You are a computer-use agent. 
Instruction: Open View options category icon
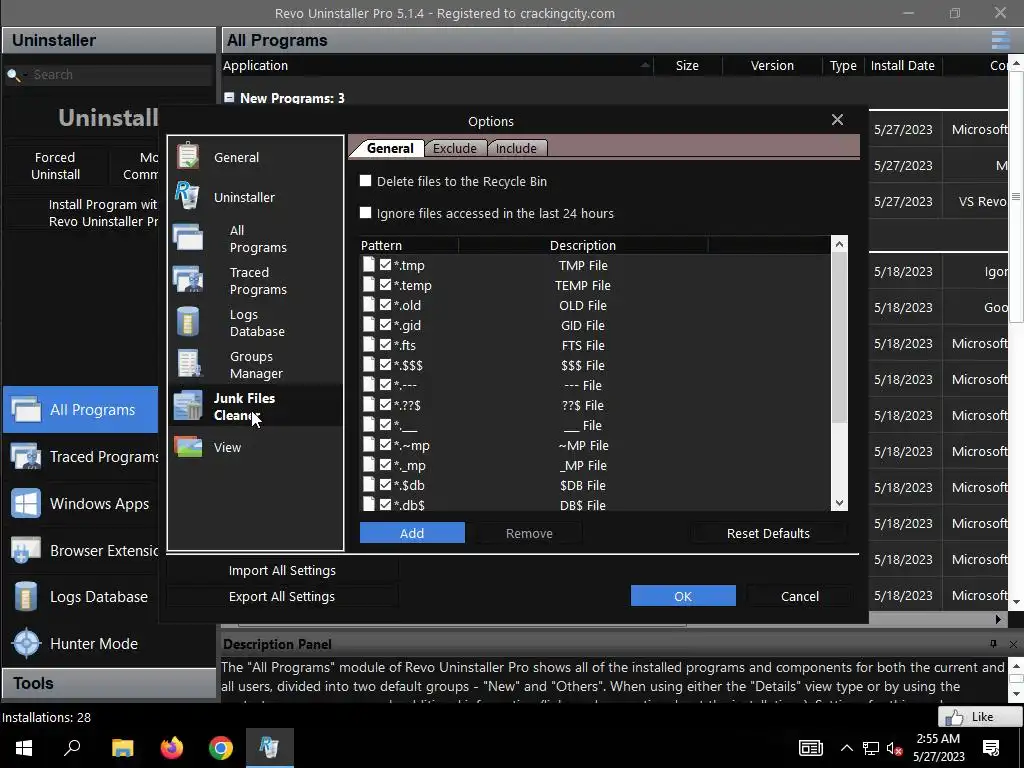[x=188, y=447]
